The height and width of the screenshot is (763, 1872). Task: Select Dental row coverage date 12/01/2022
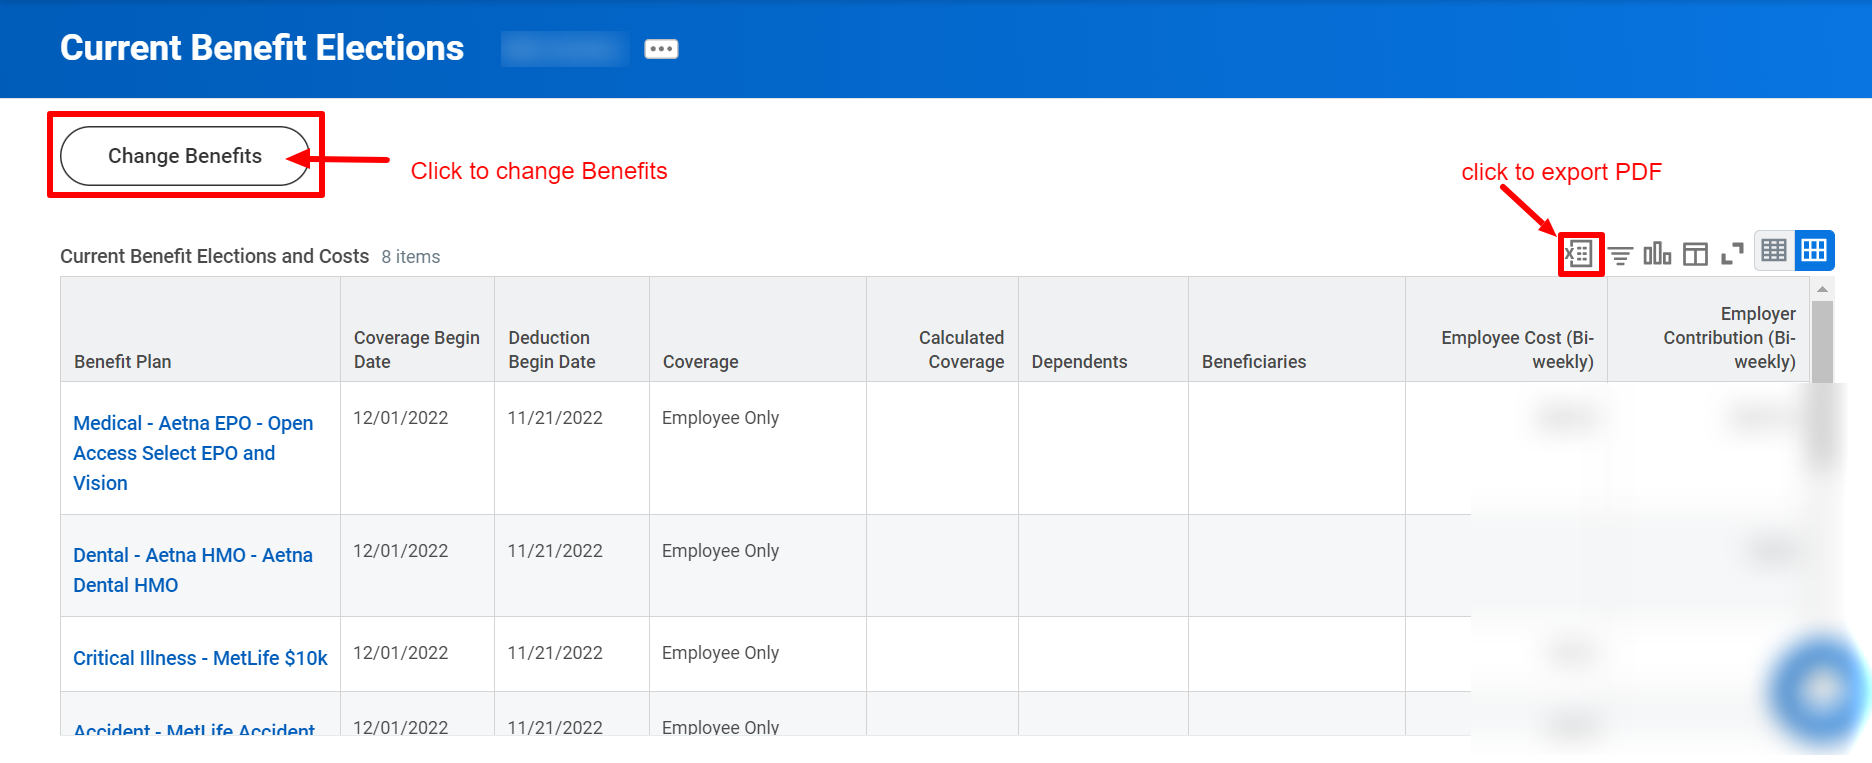(x=401, y=551)
